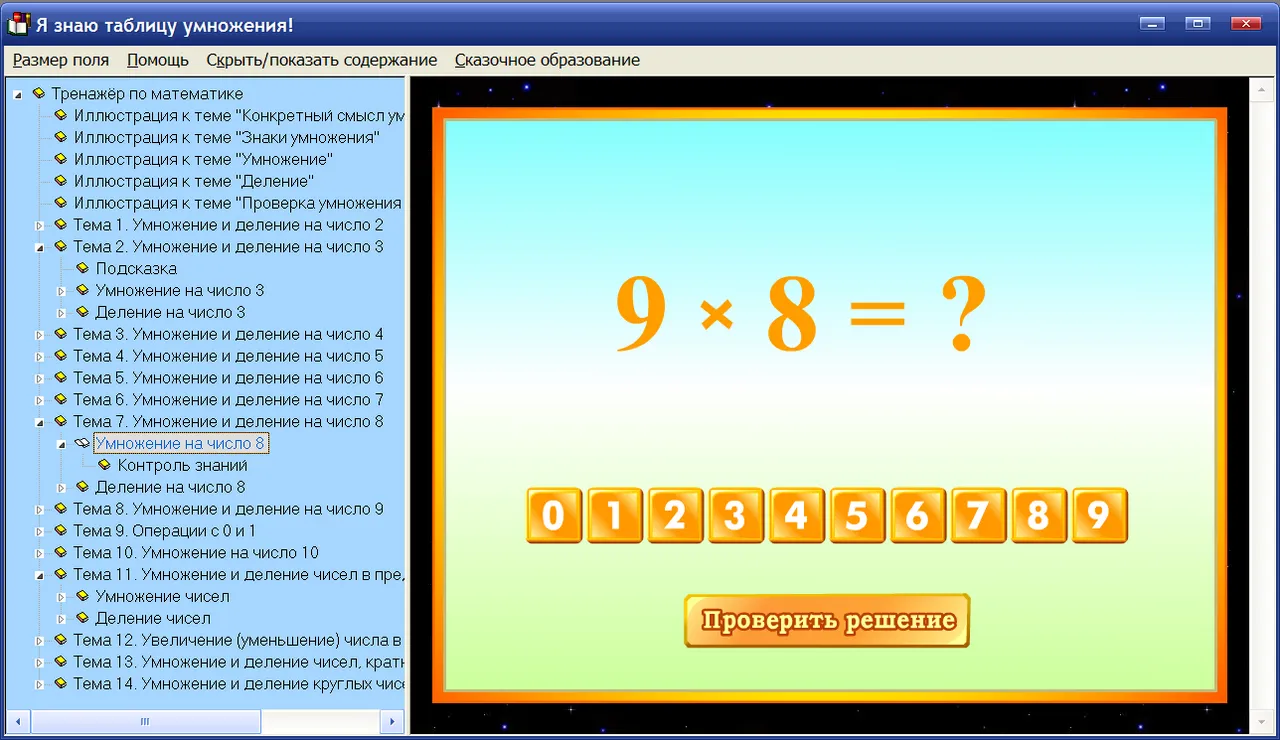Click the book icon beside "Подсказка"
Viewport: 1280px width, 740px height.
pyautogui.click(x=83, y=268)
